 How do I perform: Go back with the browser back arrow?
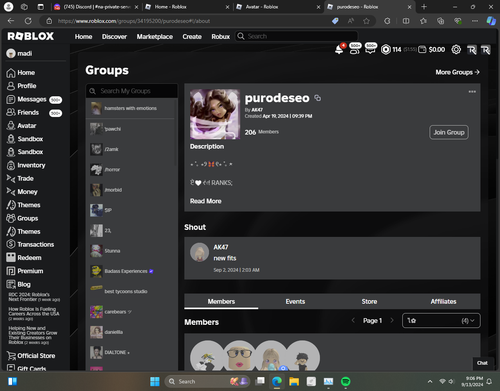(11, 21)
